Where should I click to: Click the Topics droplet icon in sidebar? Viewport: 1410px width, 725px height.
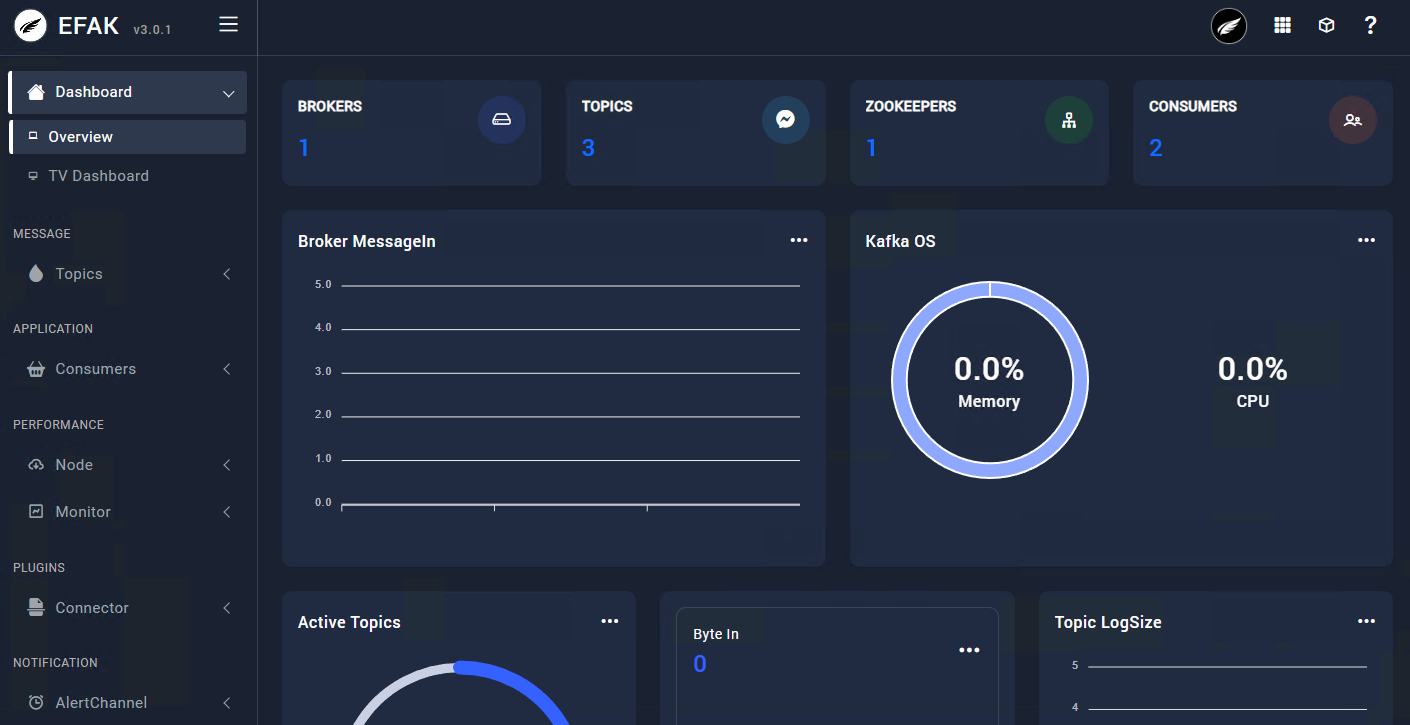pyautogui.click(x=36, y=273)
